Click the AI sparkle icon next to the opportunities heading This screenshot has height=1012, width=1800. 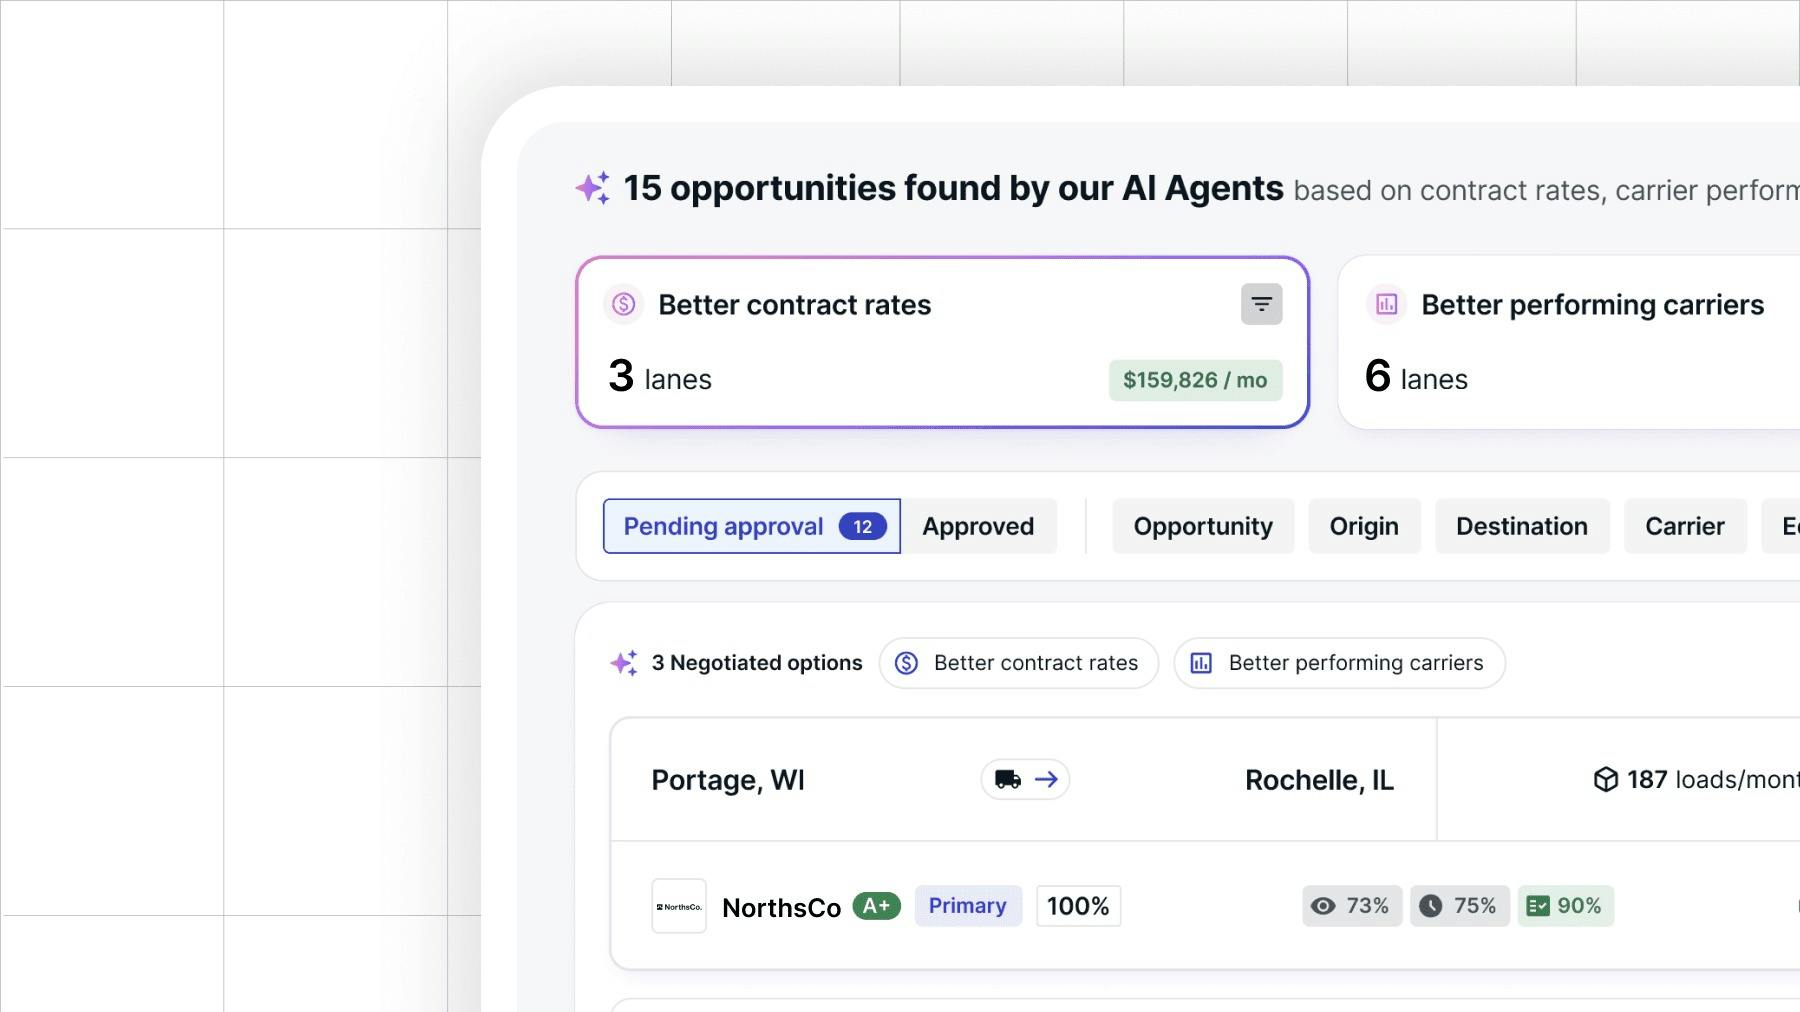point(592,187)
